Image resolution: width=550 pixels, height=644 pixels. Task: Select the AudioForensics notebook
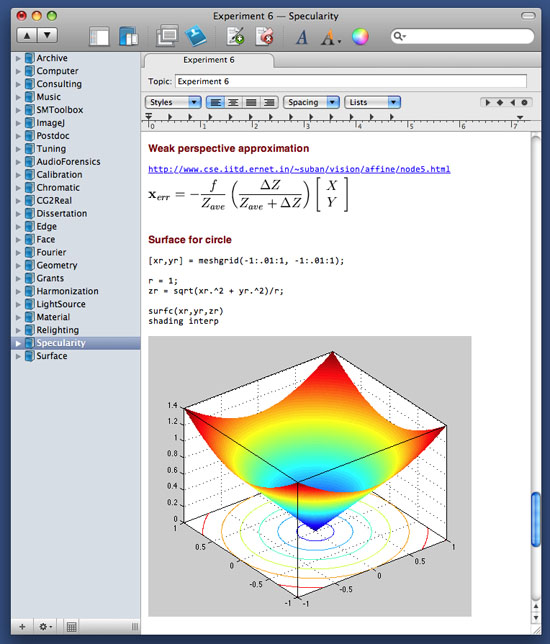tap(68, 162)
